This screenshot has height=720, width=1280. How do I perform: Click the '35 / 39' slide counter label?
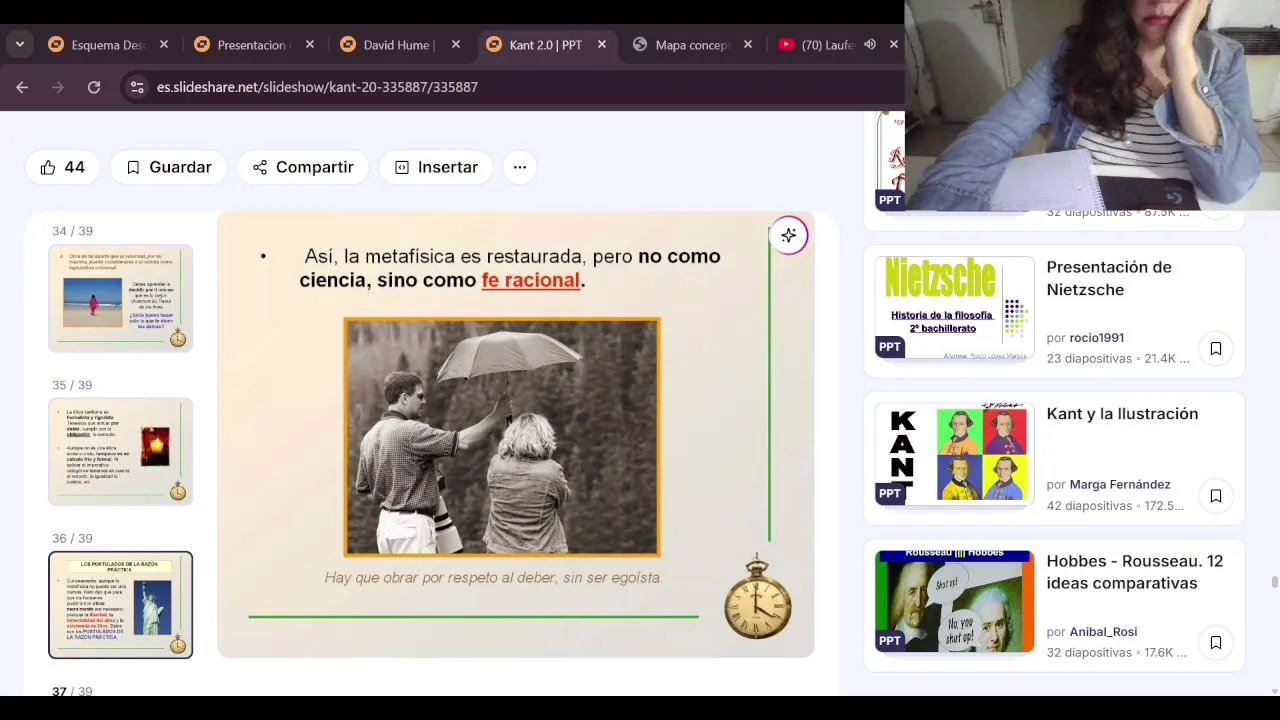[72, 385]
